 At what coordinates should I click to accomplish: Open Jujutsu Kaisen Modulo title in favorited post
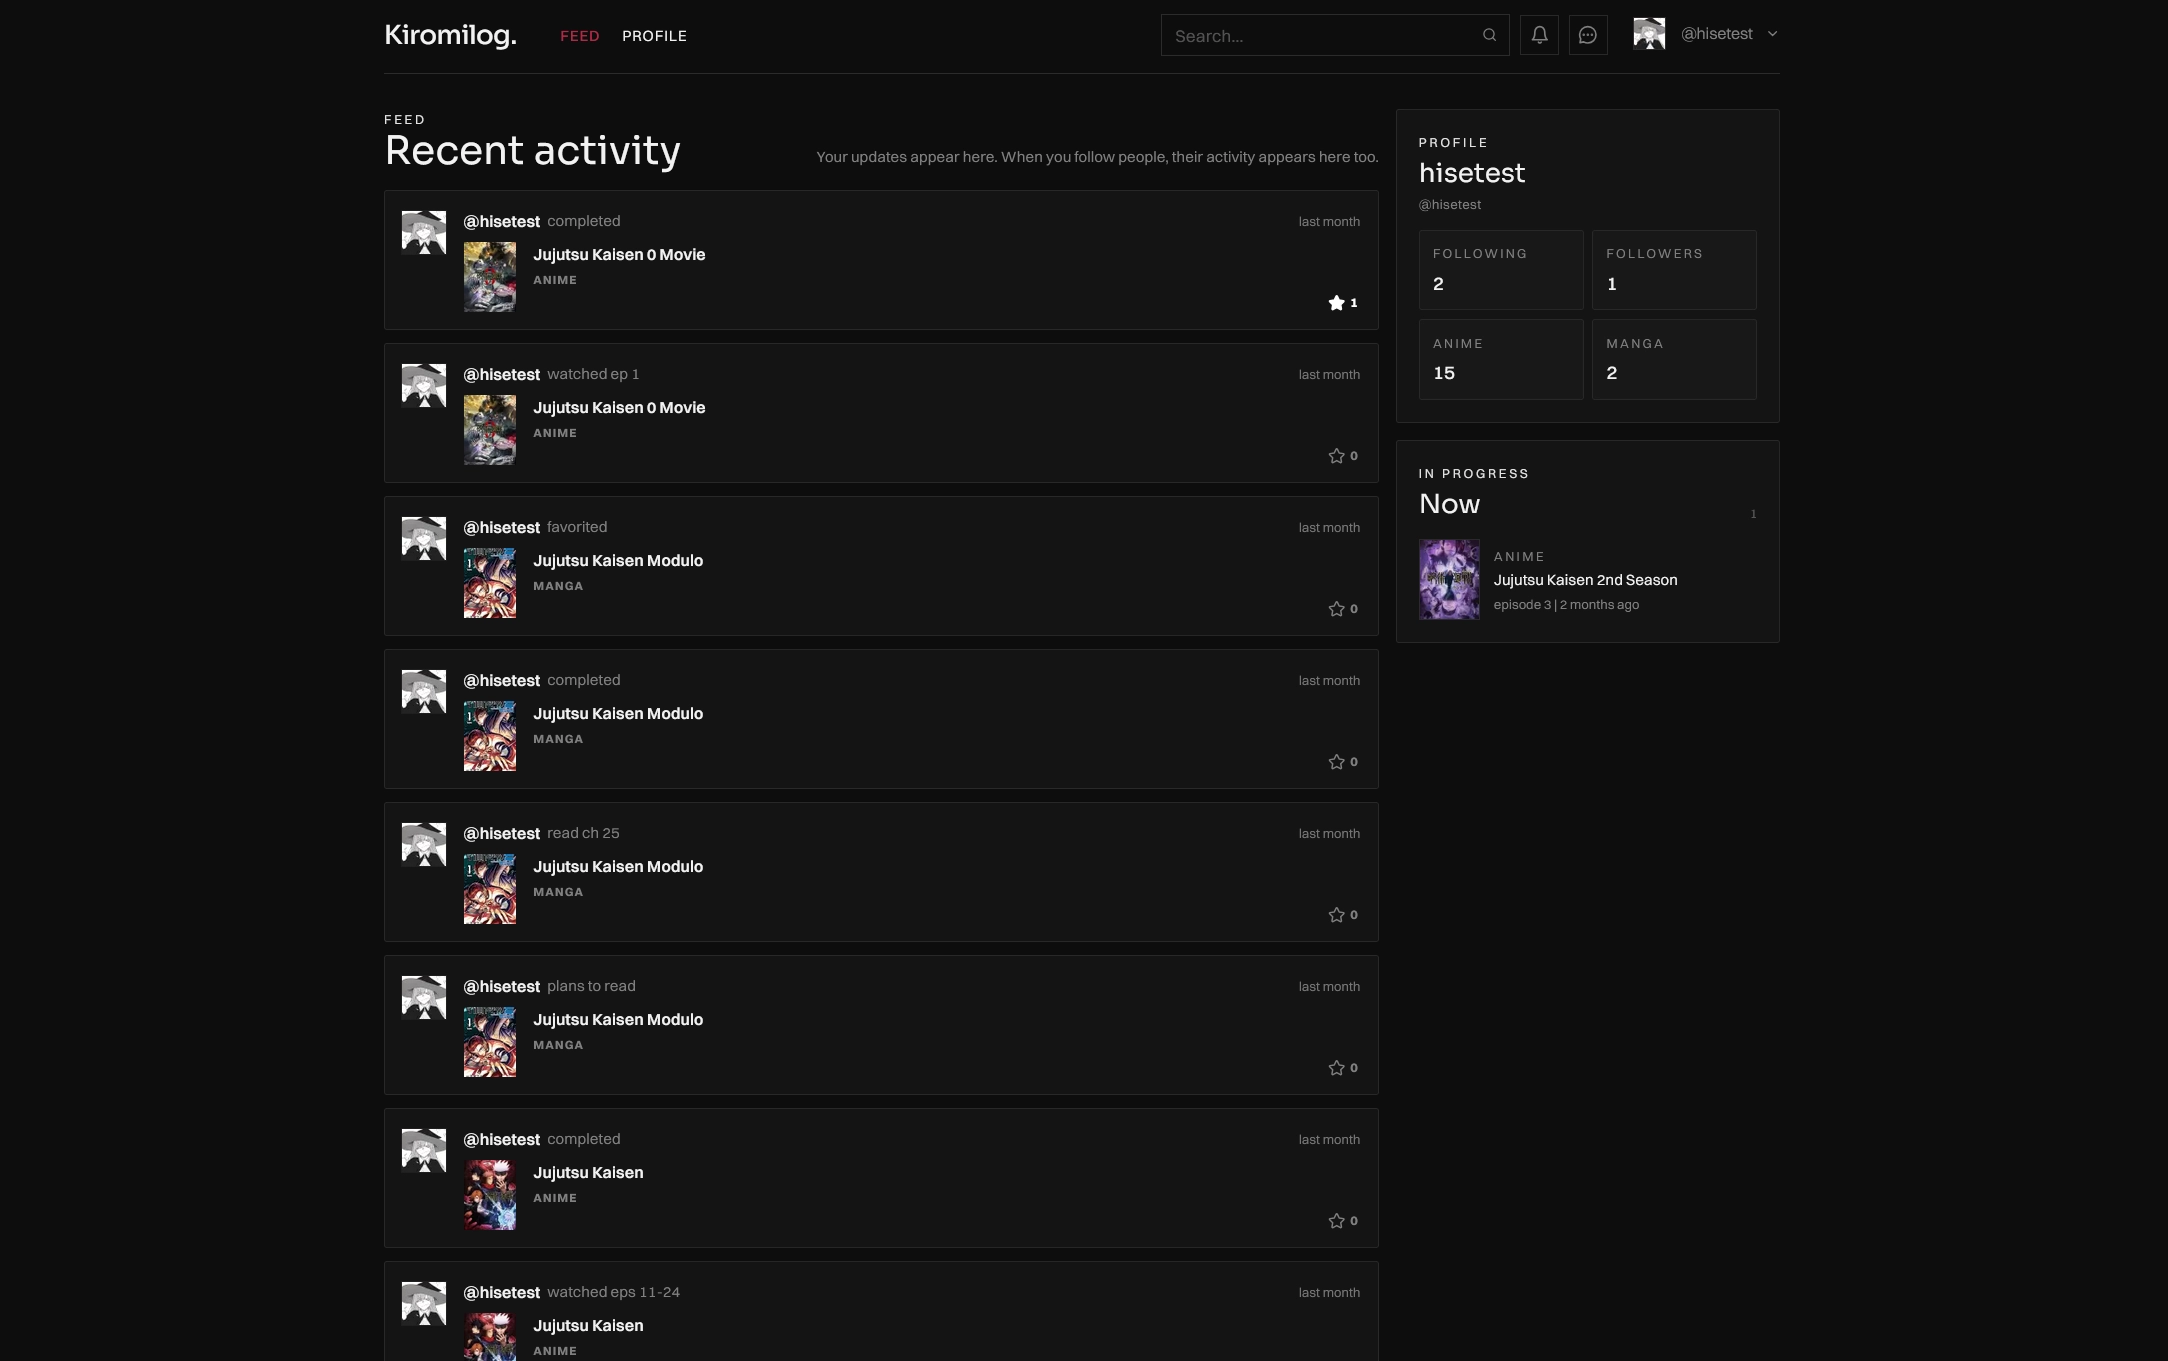(618, 561)
